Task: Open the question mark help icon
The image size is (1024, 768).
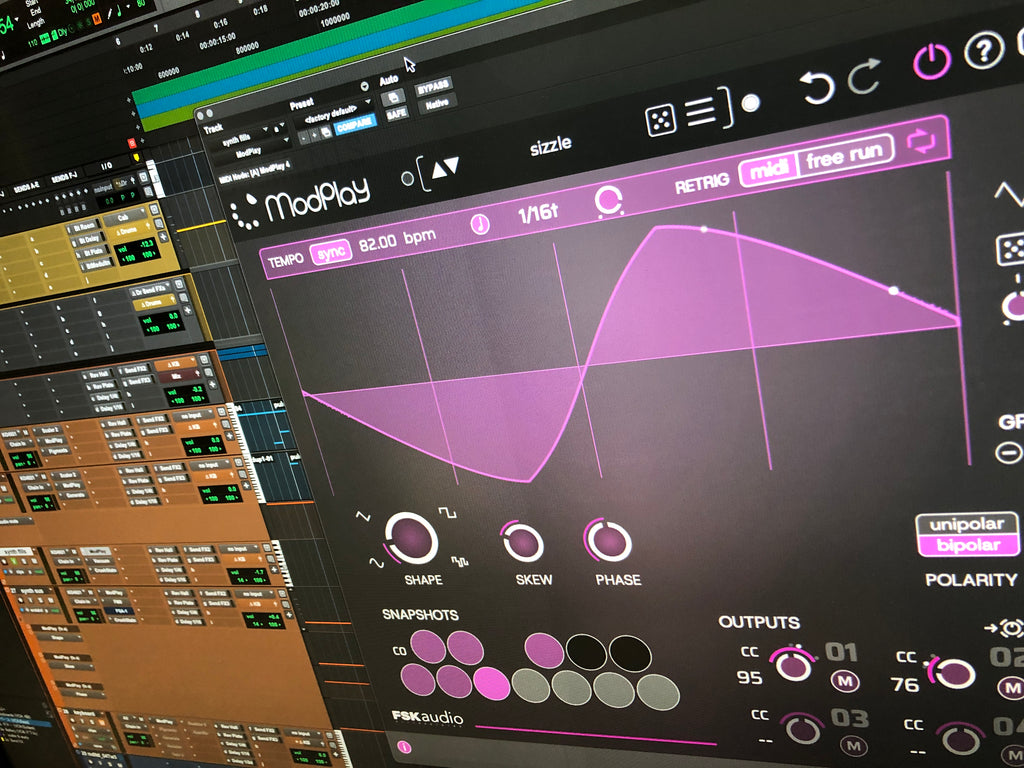Action: [x=984, y=51]
